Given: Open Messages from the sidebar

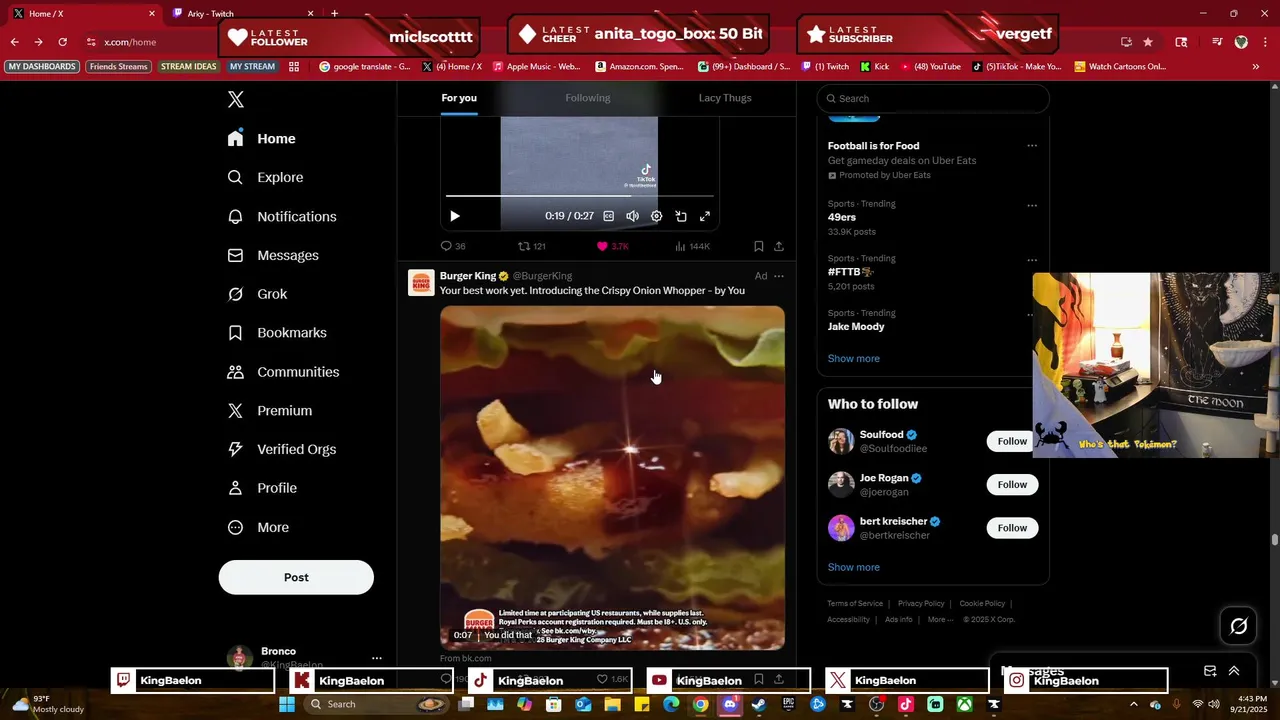Looking at the screenshot, I should click(273, 255).
